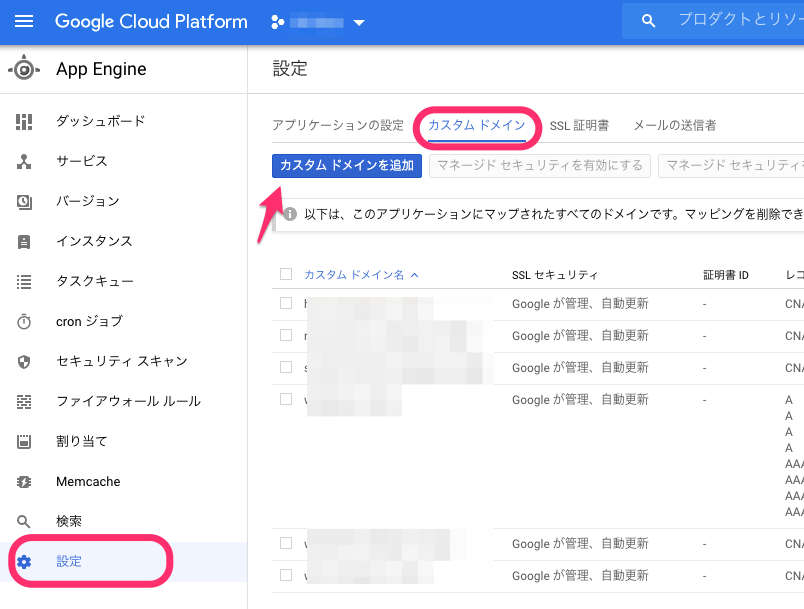804x609 pixels.
Task: Open セキュリティ スキャン in the sidebar
Action: tap(123, 361)
